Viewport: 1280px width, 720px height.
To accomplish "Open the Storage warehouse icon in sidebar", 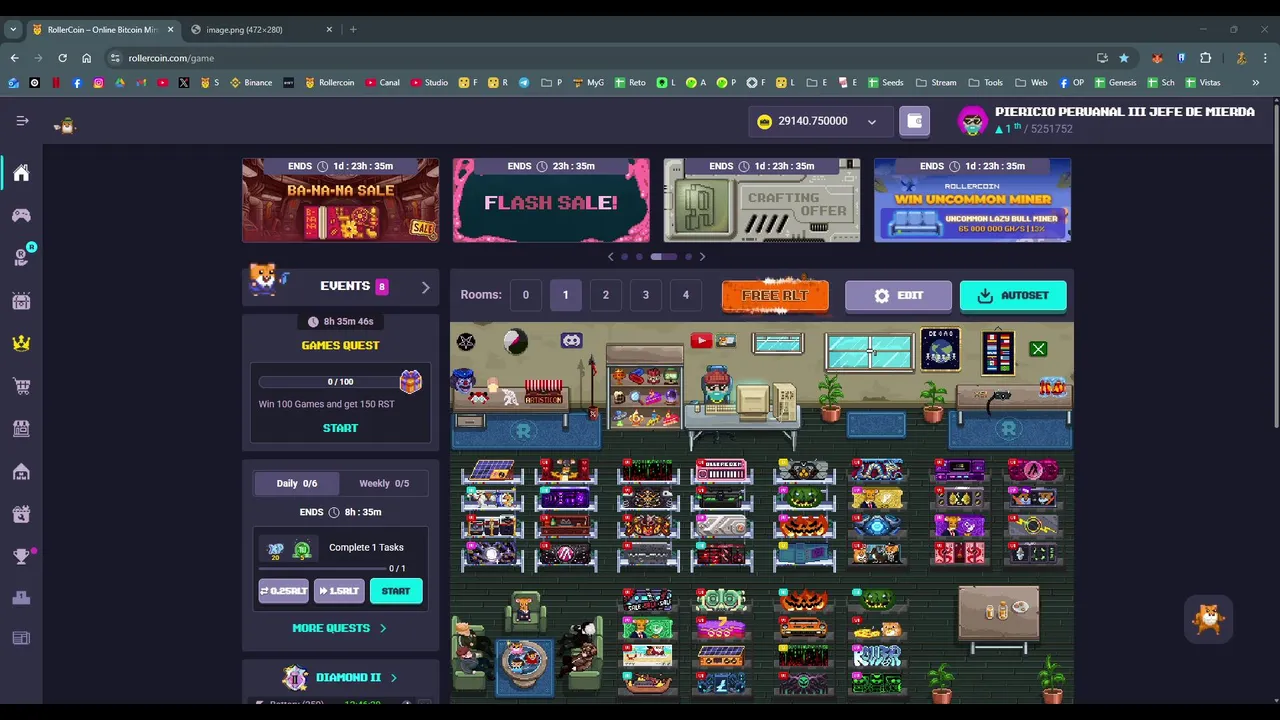I will pos(21,471).
